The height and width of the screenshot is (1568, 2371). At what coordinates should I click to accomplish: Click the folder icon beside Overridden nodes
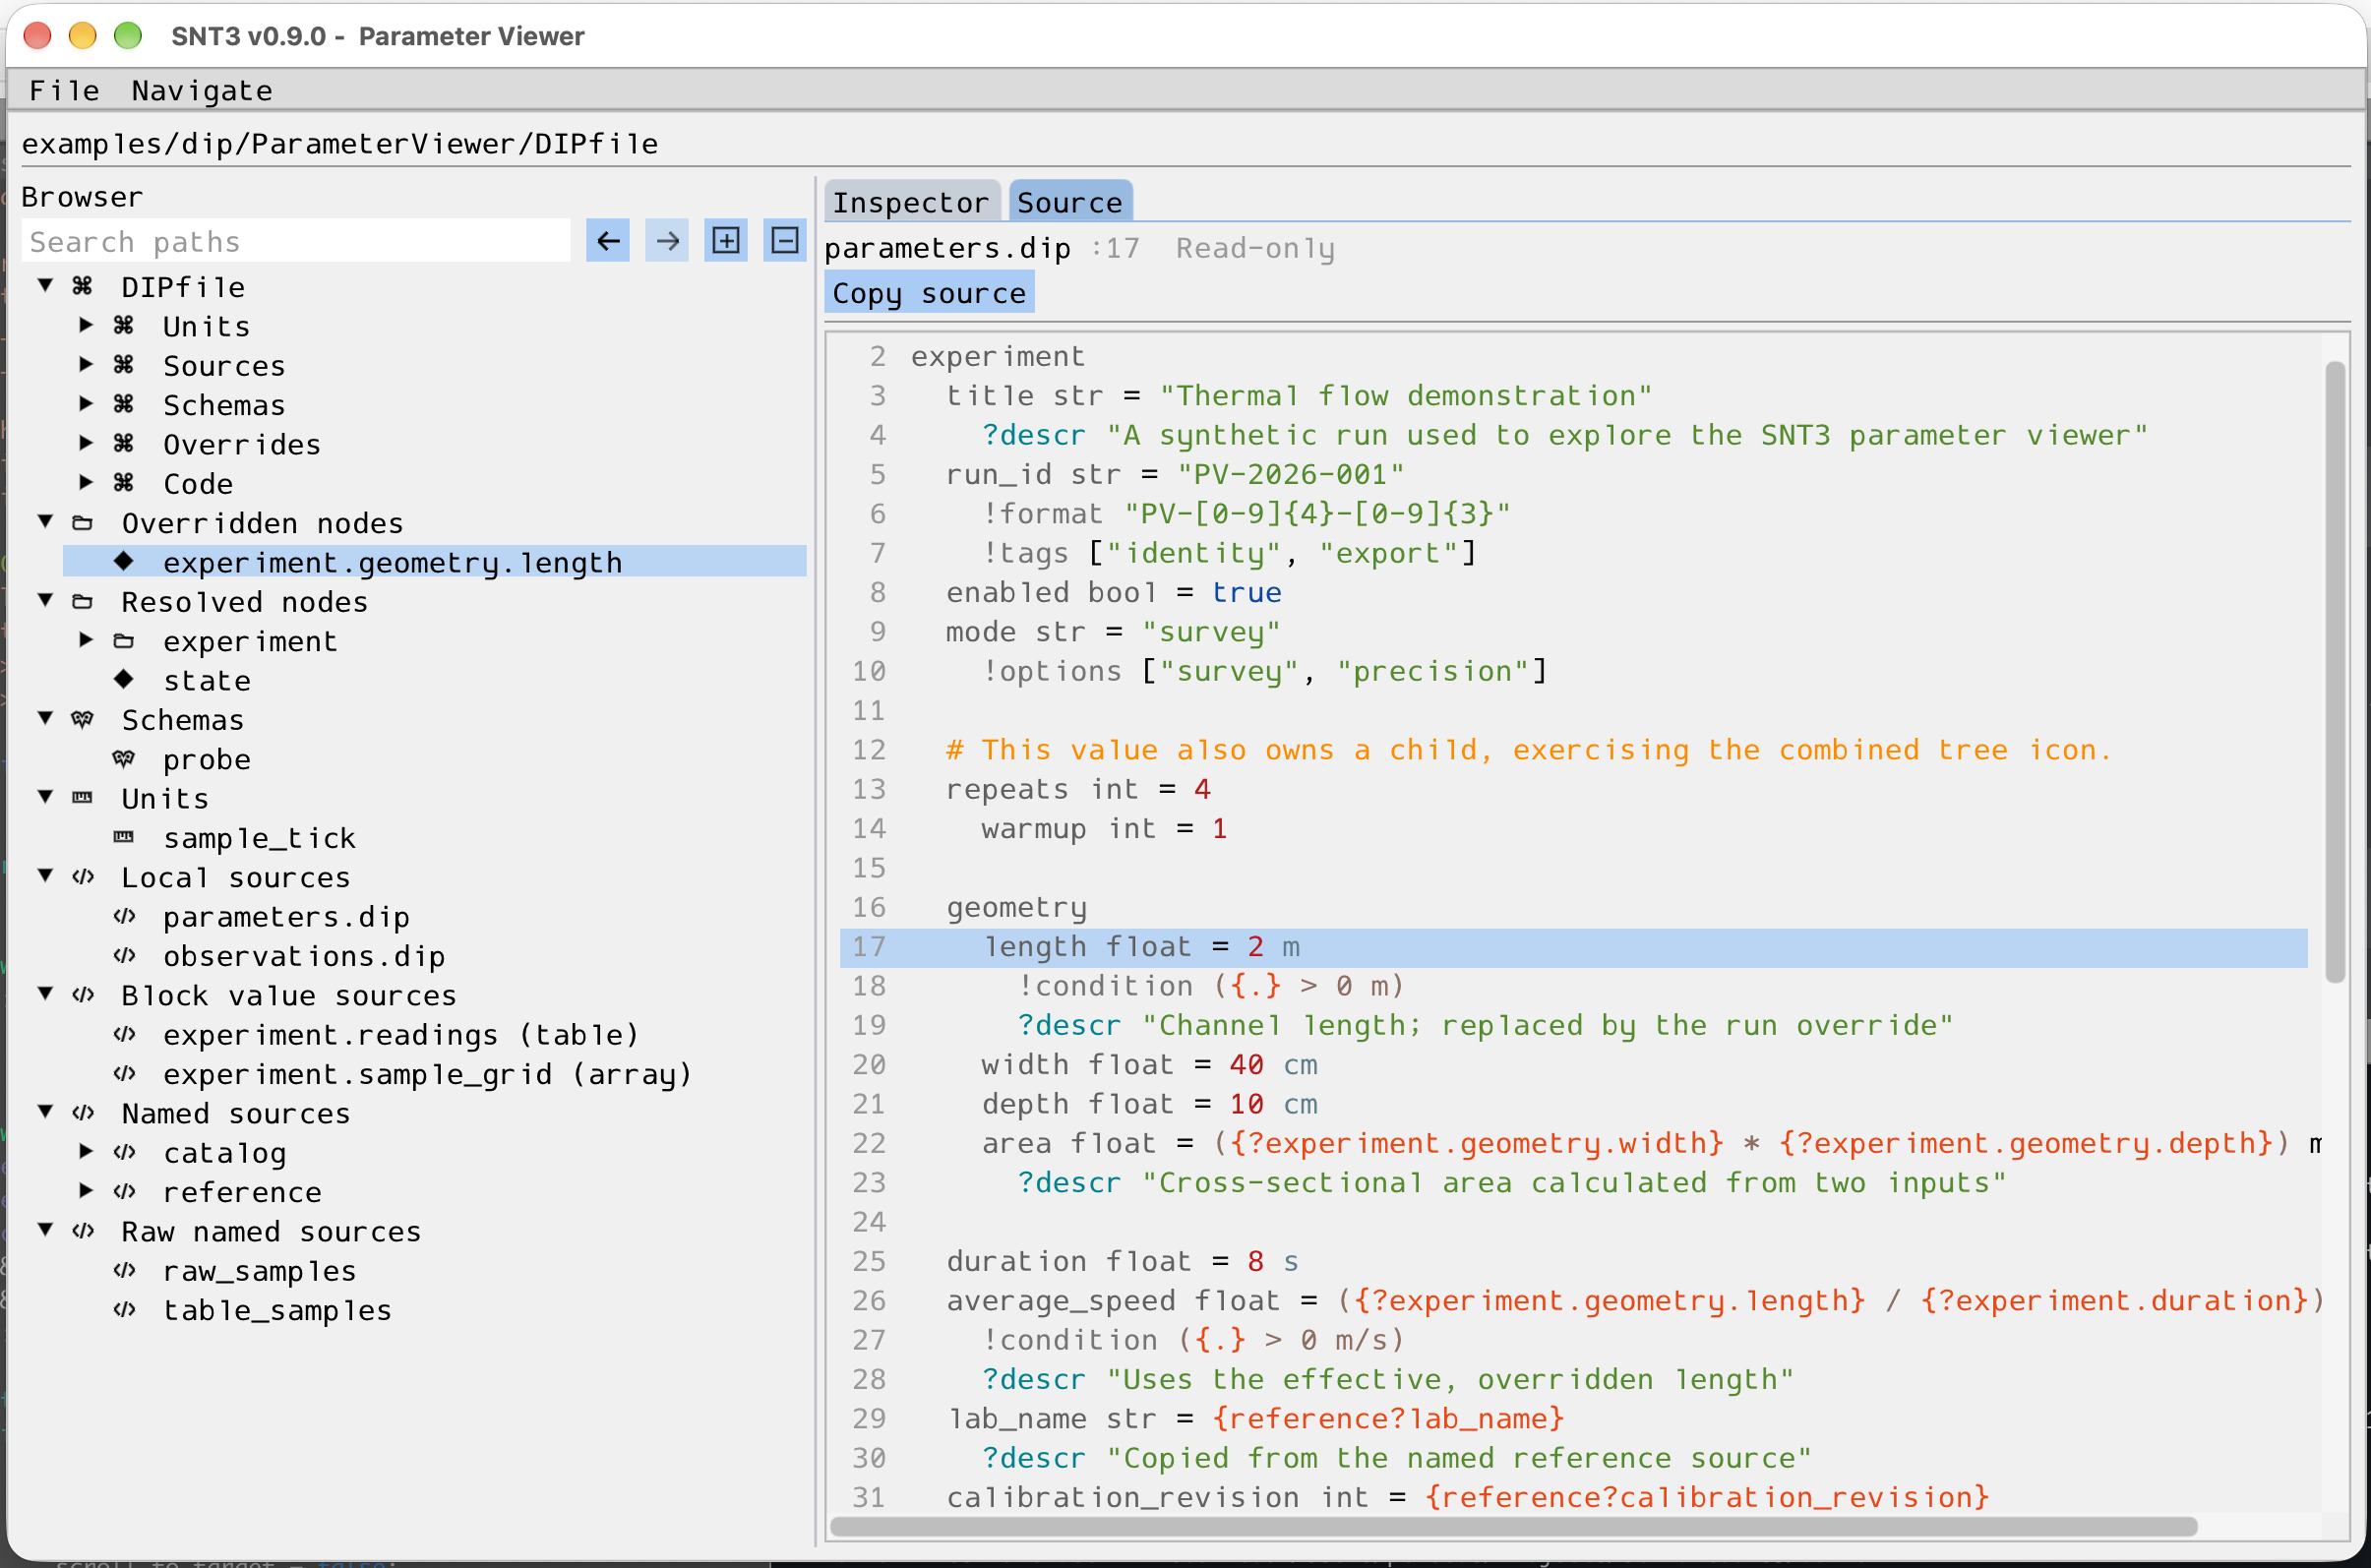[83, 522]
